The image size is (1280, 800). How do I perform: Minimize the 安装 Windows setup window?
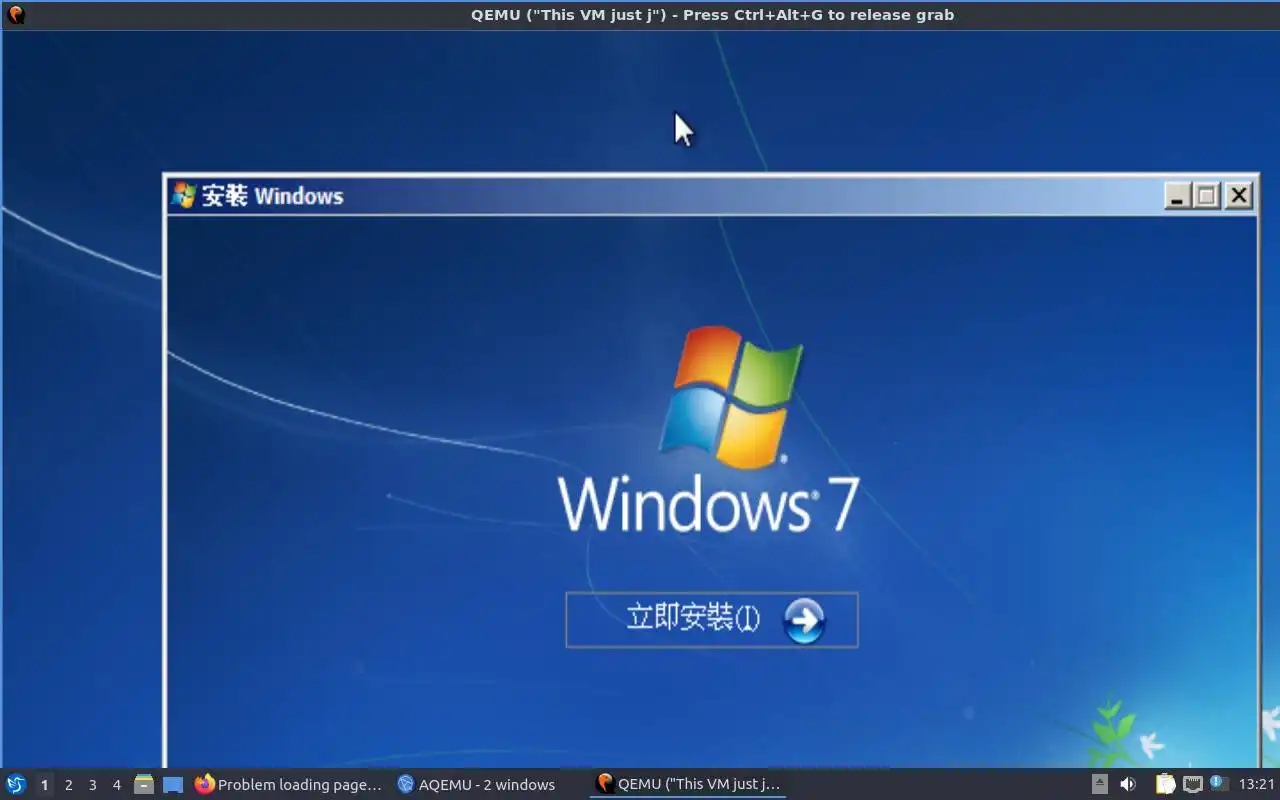pyautogui.click(x=1177, y=196)
